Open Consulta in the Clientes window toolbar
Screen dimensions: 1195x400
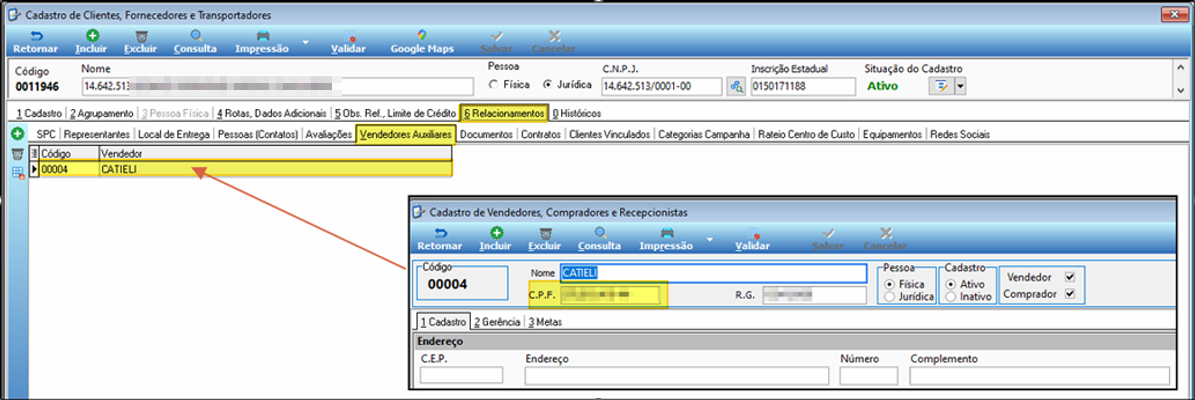(x=196, y=42)
